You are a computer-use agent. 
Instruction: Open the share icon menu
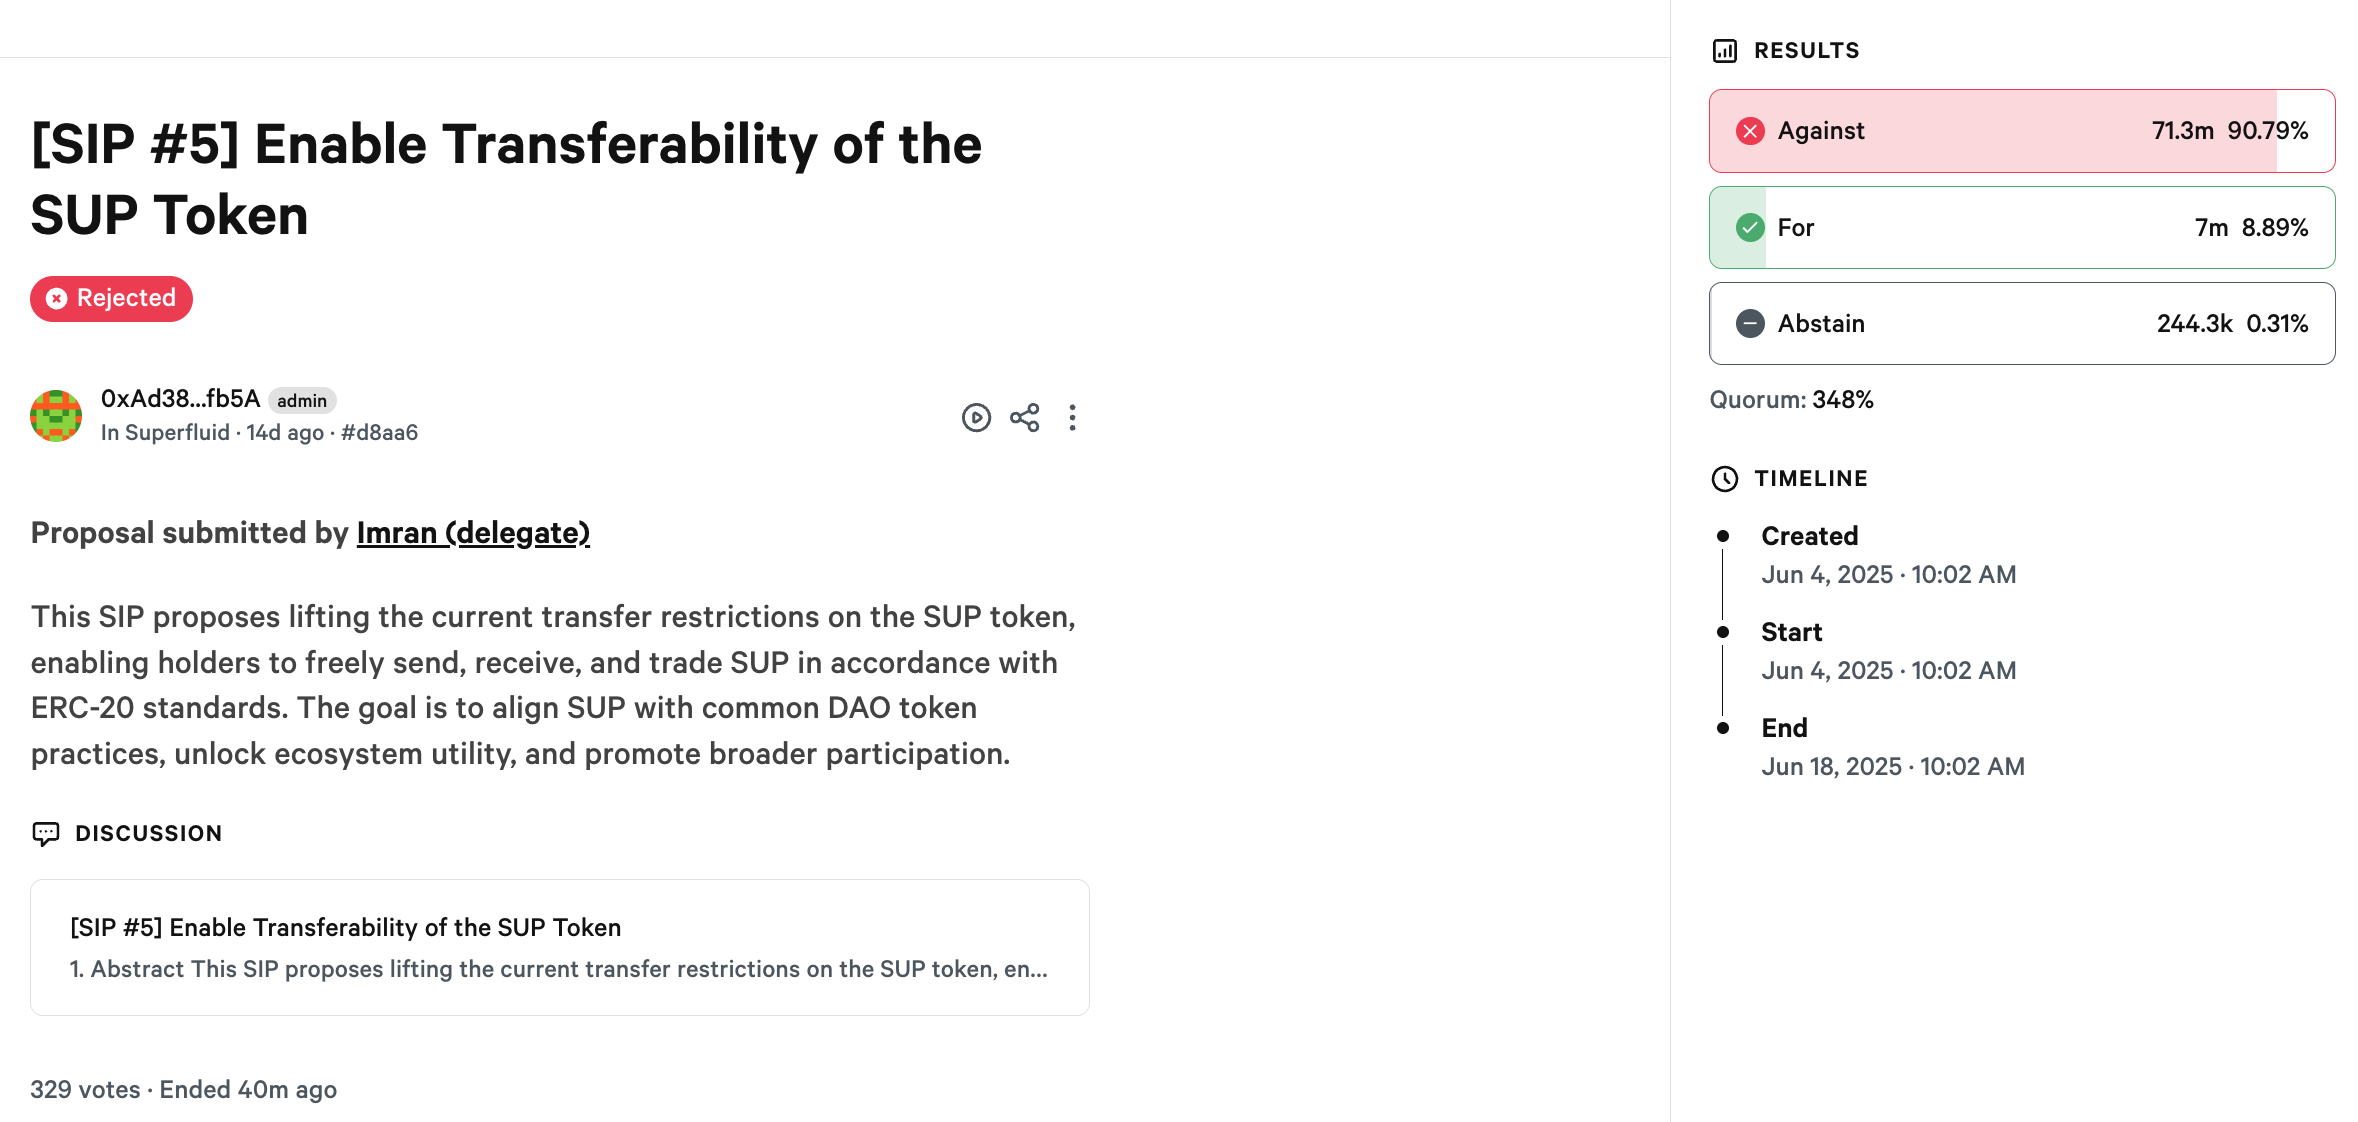(1024, 418)
